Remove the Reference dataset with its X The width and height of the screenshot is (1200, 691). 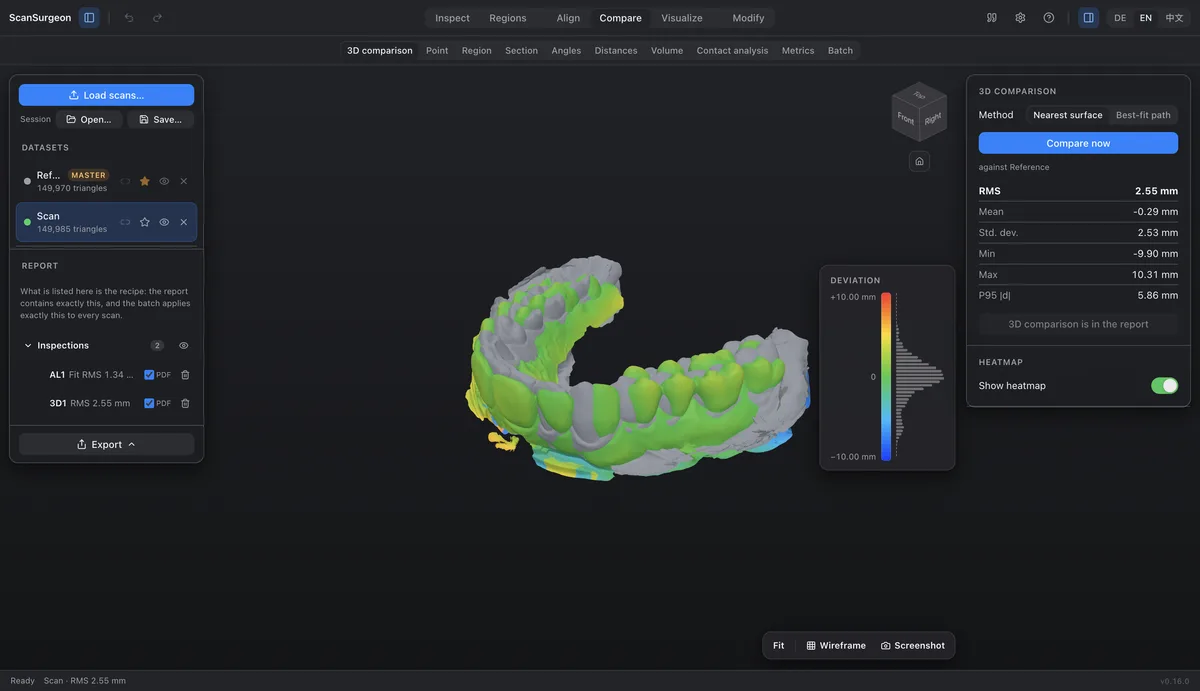184,181
